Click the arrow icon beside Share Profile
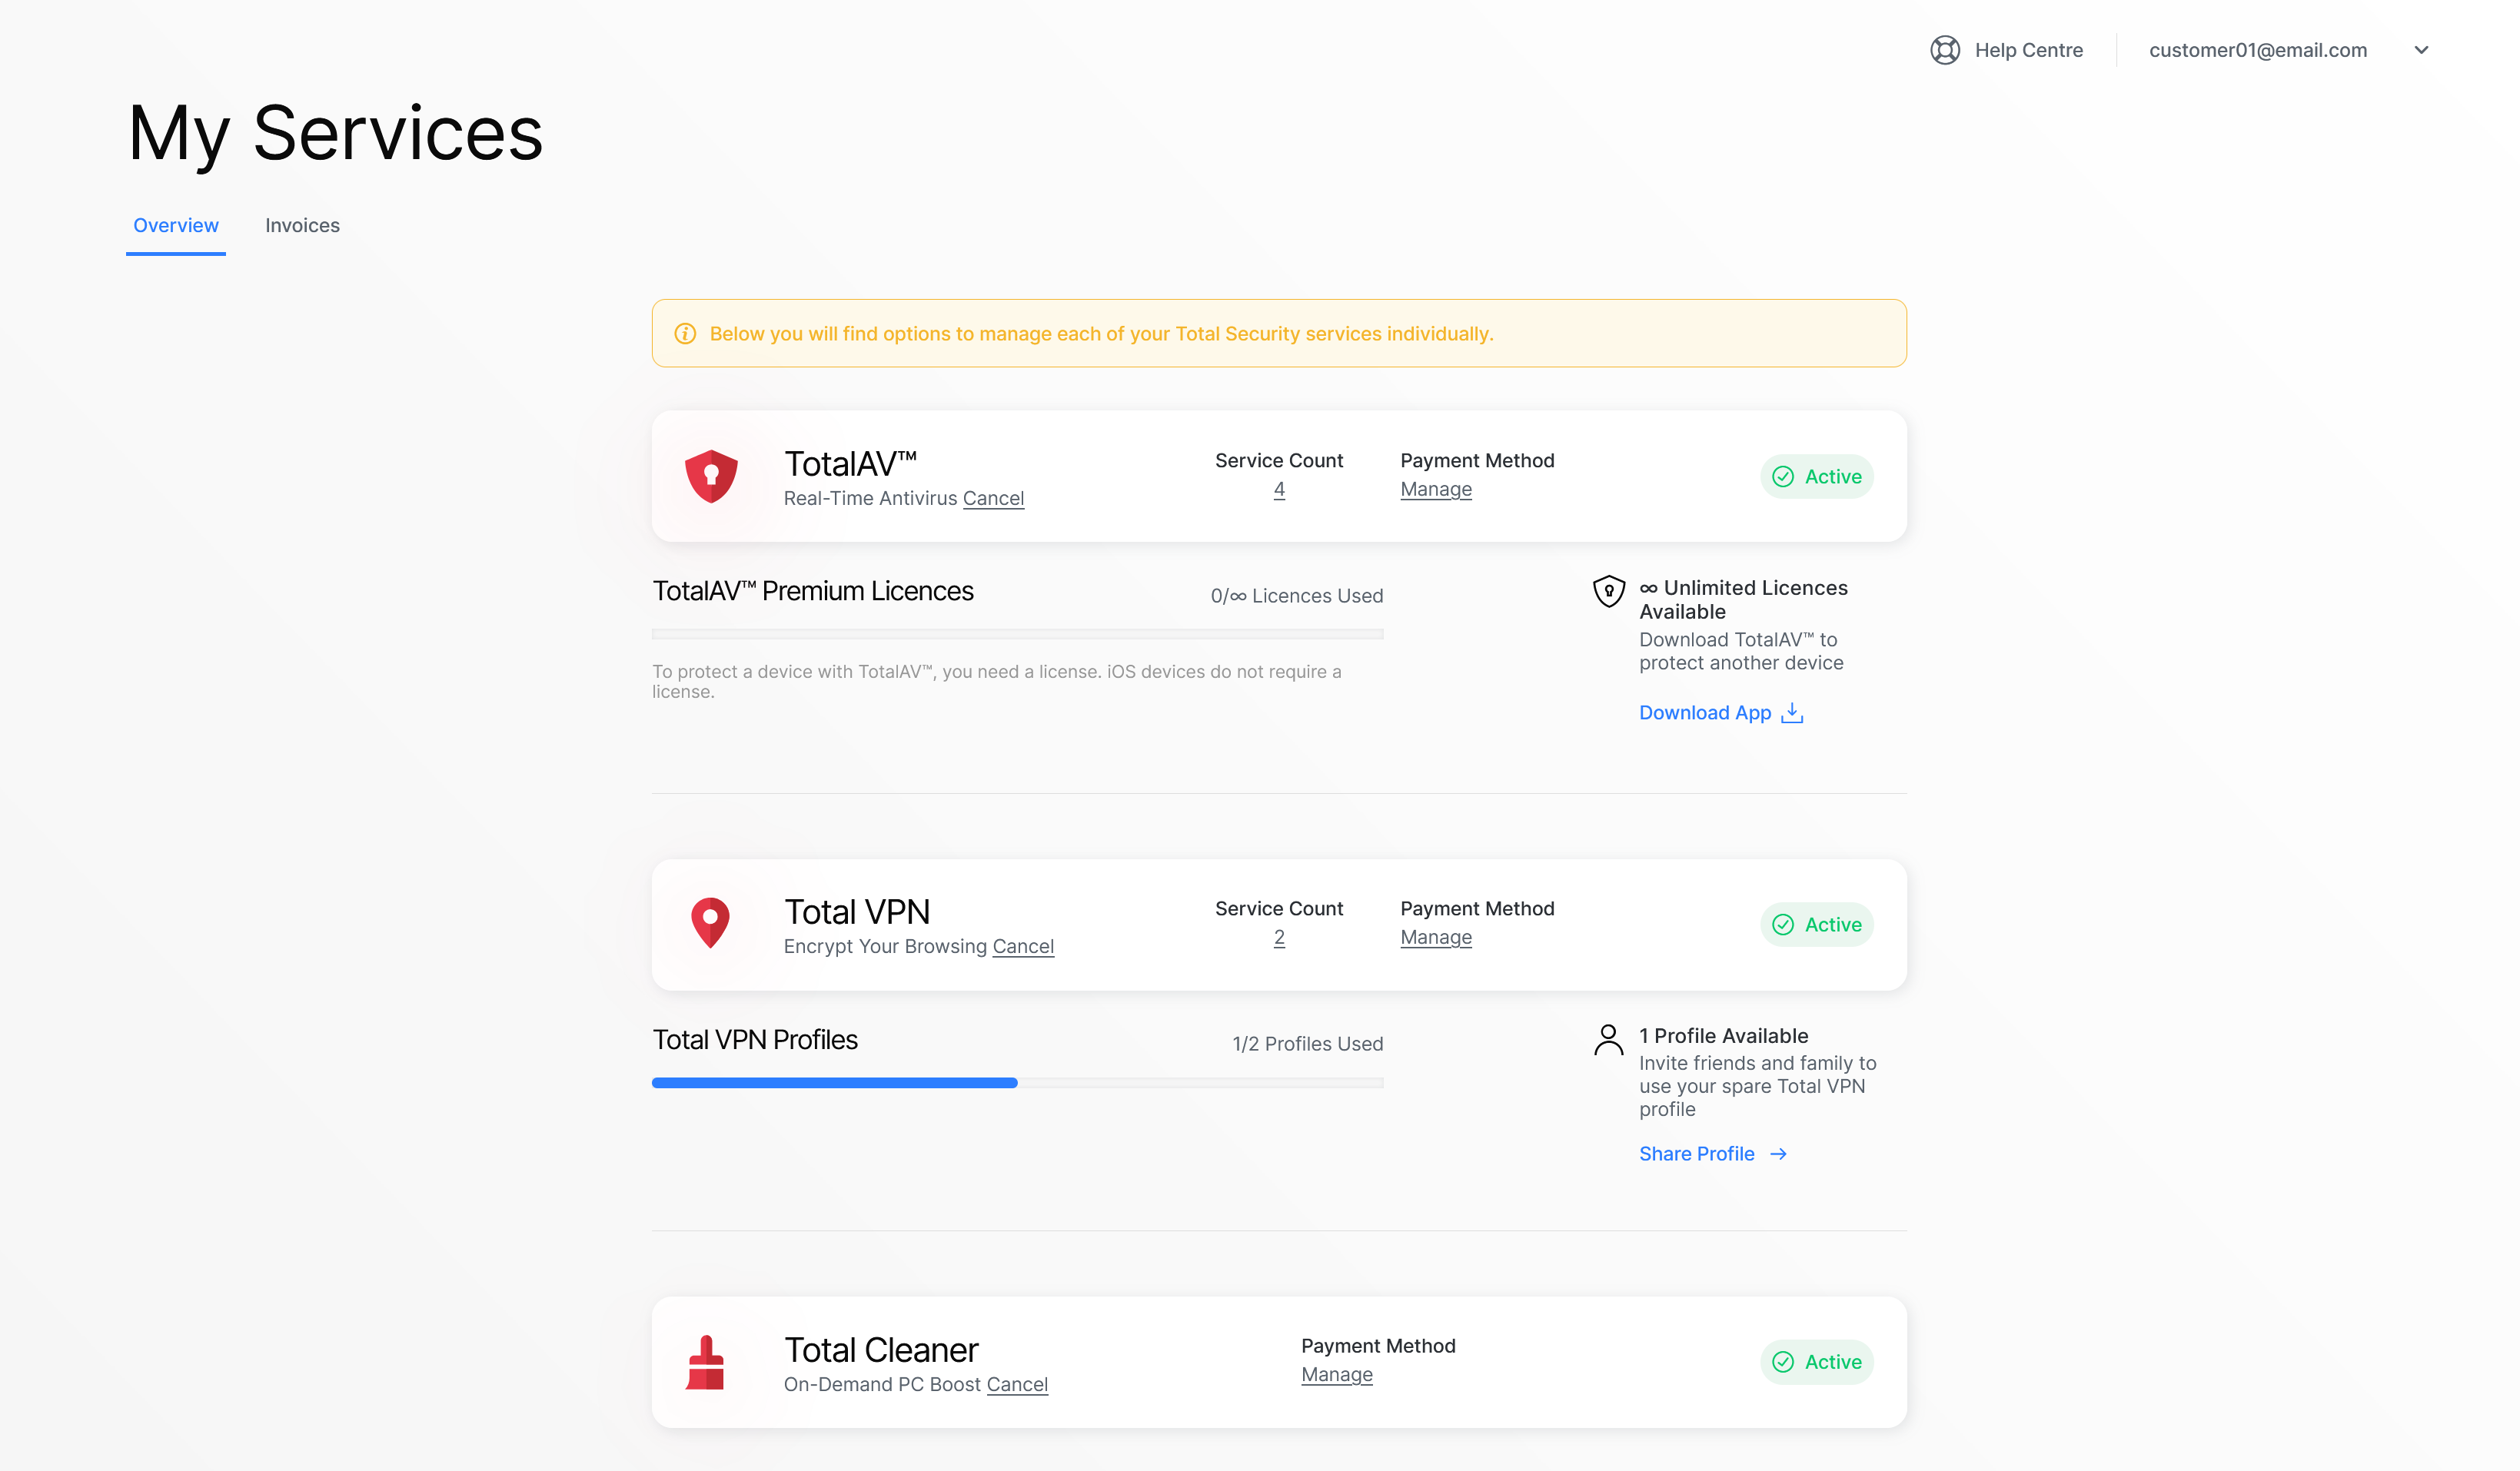 click(x=1778, y=1154)
